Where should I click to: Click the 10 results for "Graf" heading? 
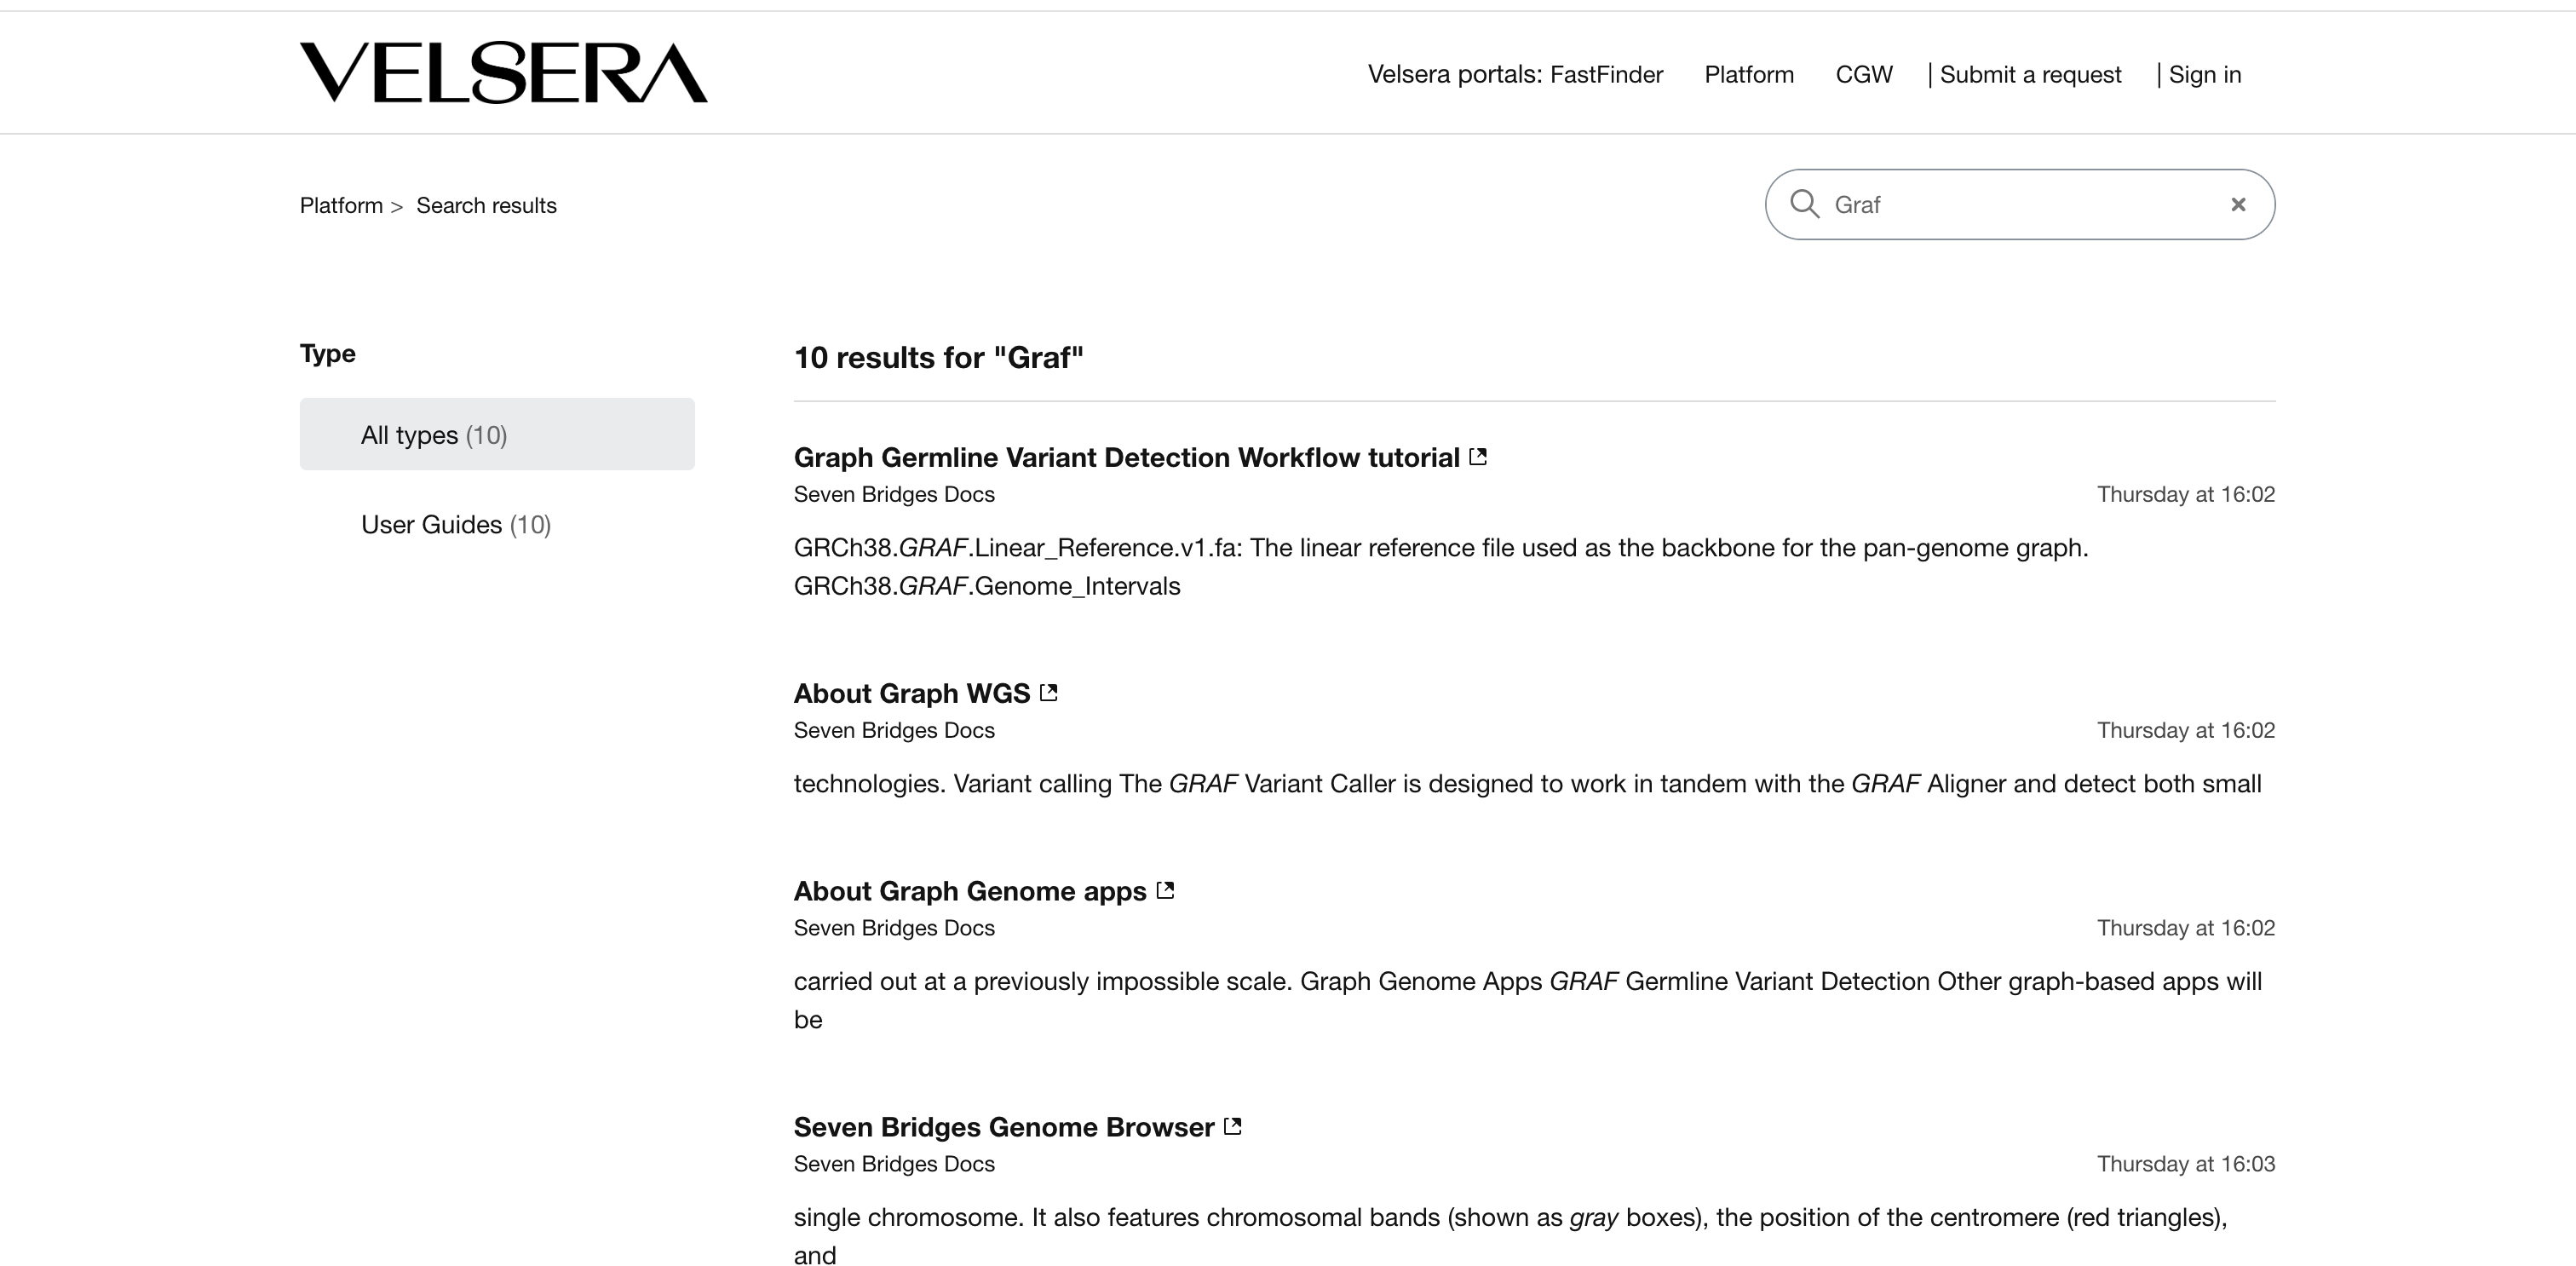point(938,357)
